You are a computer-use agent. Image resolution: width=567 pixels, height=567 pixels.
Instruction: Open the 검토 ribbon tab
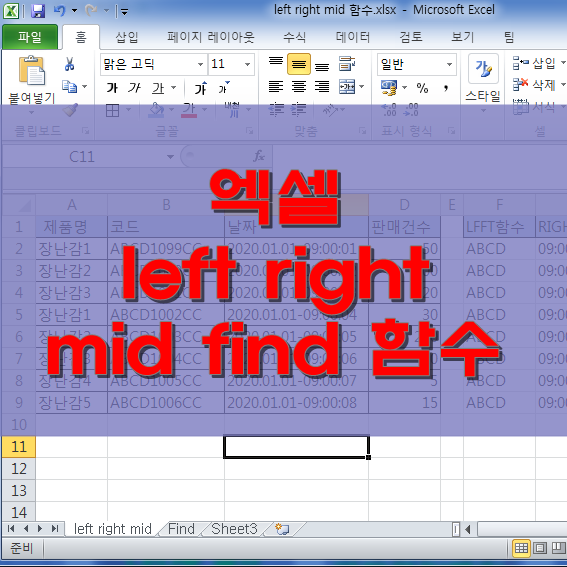pos(411,37)
